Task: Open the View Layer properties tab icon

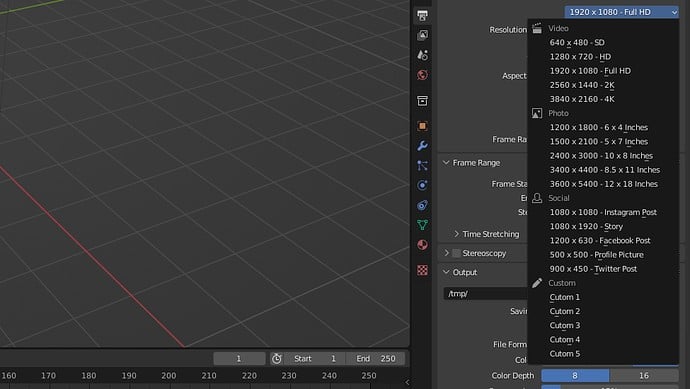Action: point(422,35)
